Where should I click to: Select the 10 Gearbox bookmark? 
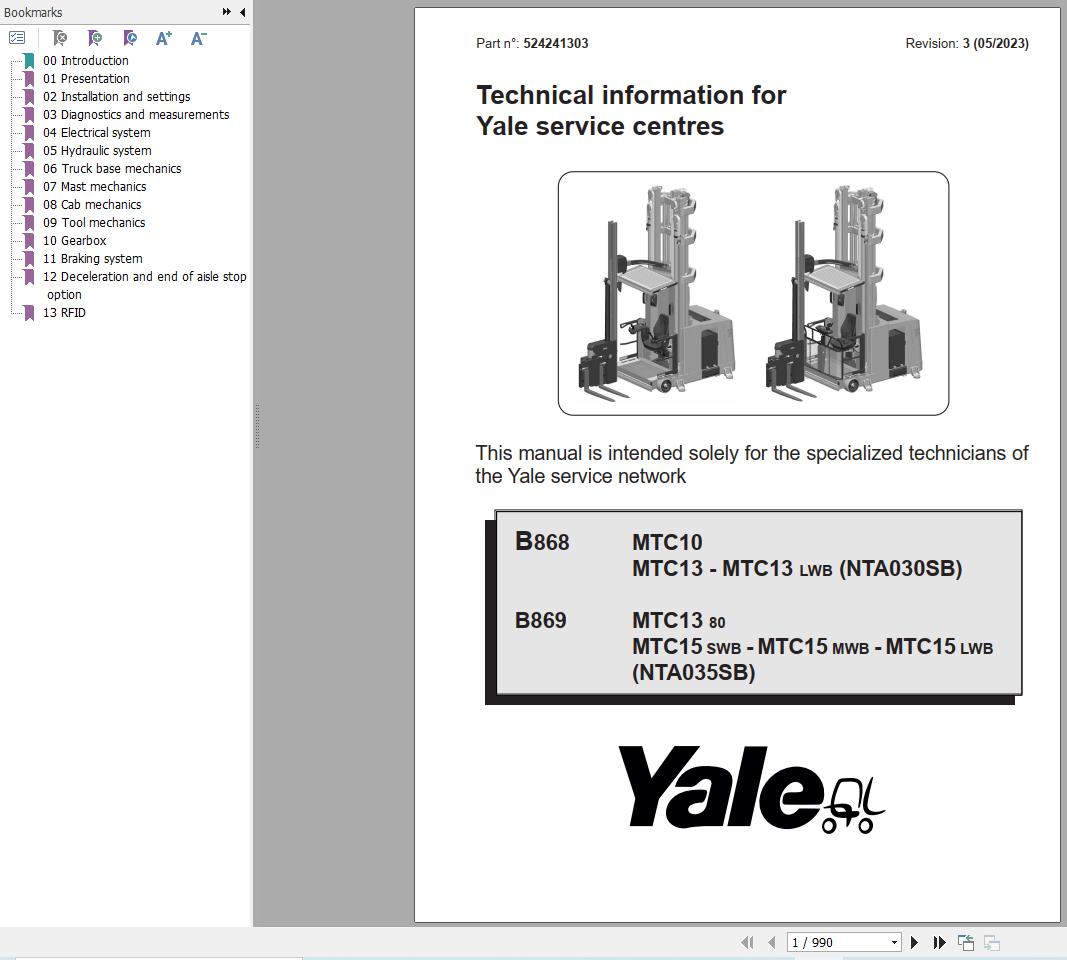[75, 240]
